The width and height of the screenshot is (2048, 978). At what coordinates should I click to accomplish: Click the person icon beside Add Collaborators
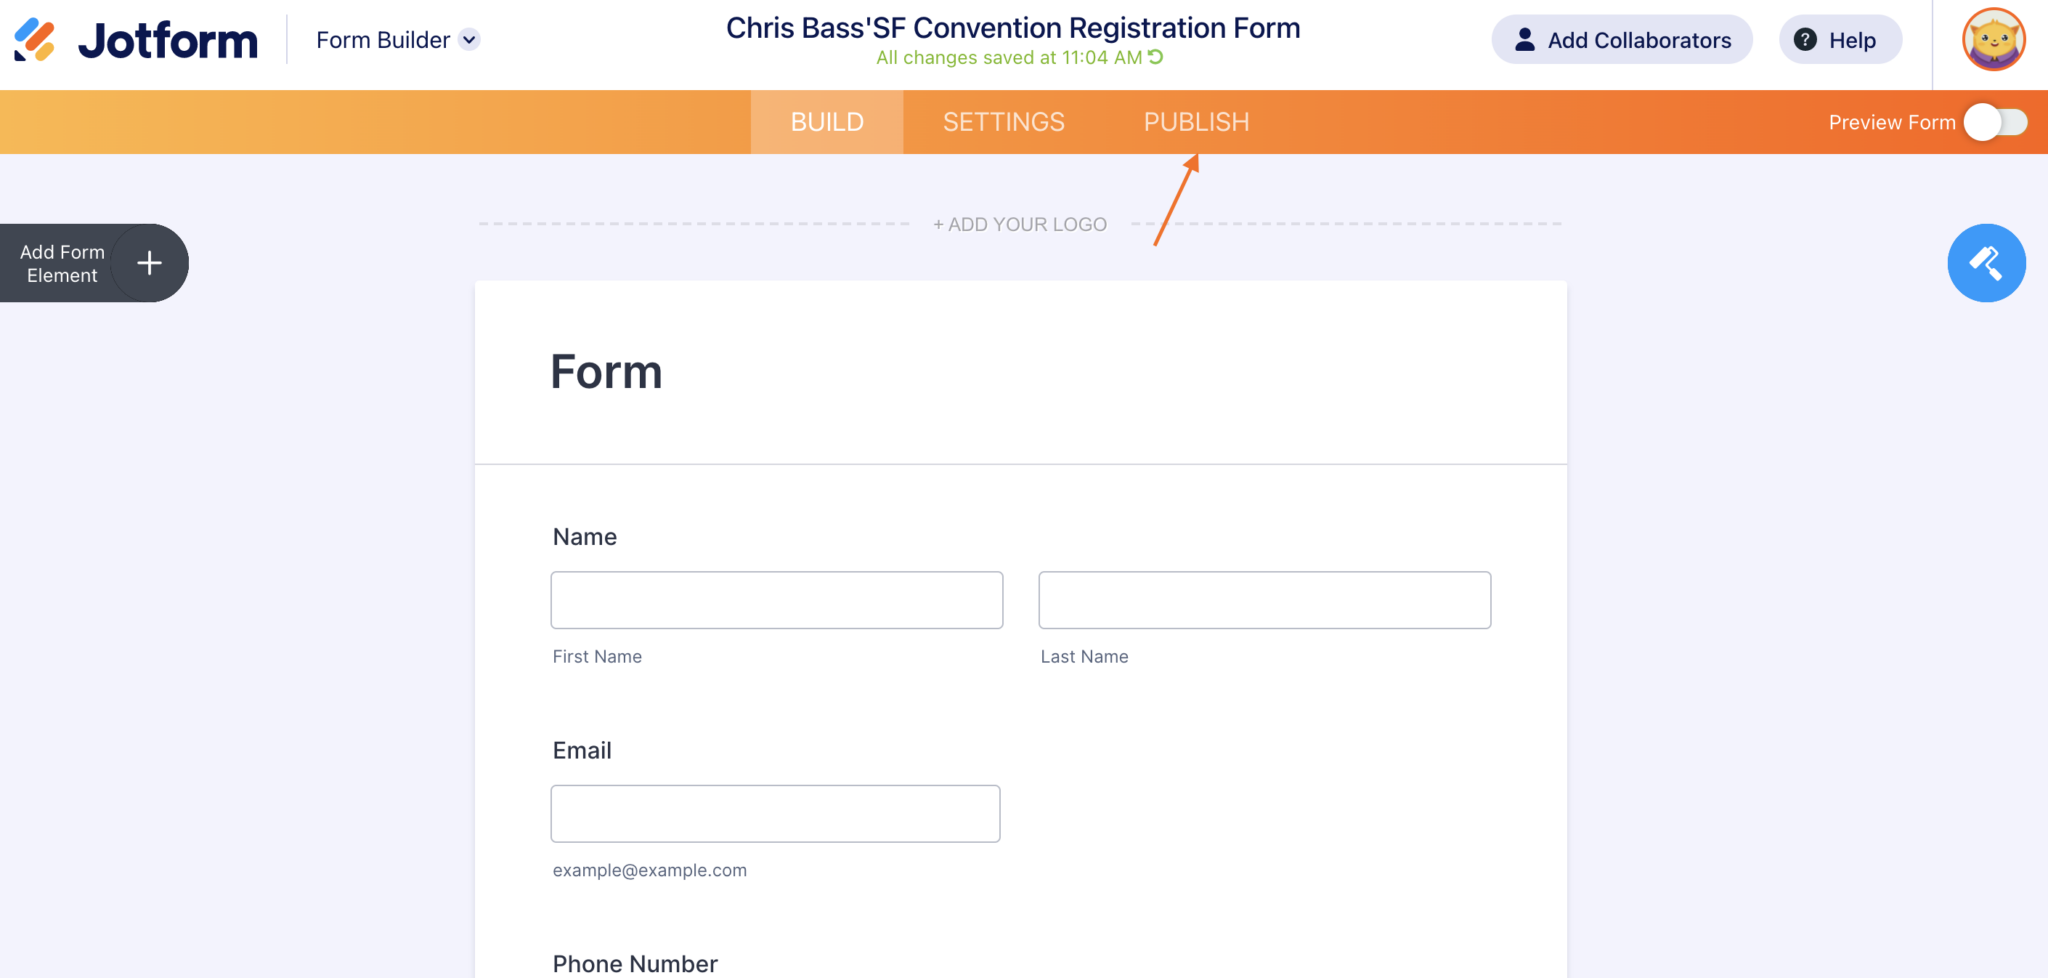(x=1524, y=40)
